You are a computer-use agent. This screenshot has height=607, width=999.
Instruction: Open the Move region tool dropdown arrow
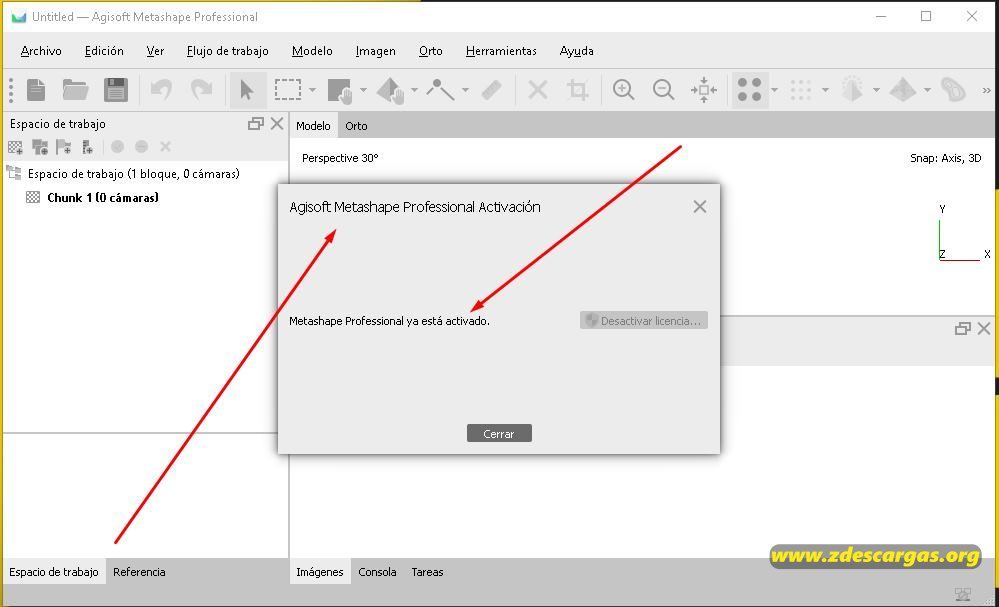point(363,90)
